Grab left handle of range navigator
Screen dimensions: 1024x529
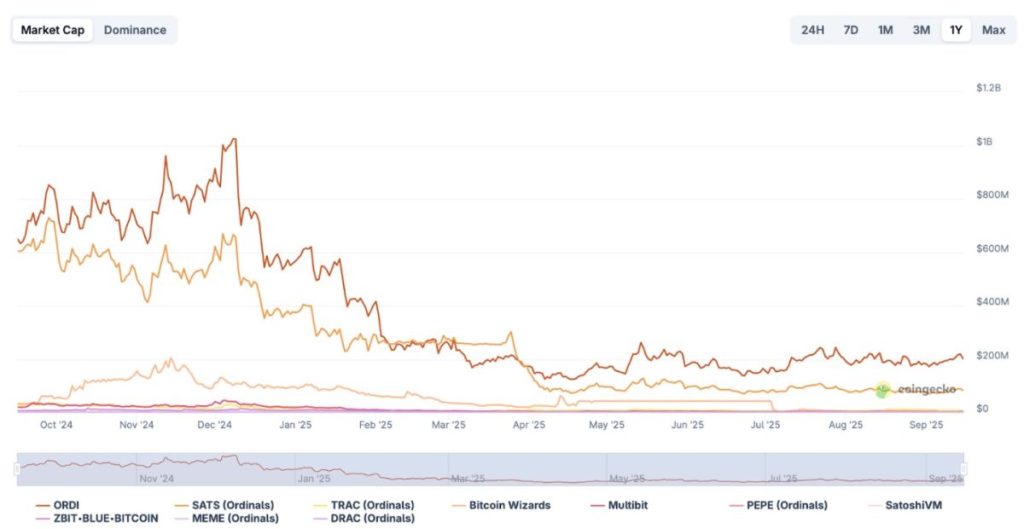tap(18, 469)
